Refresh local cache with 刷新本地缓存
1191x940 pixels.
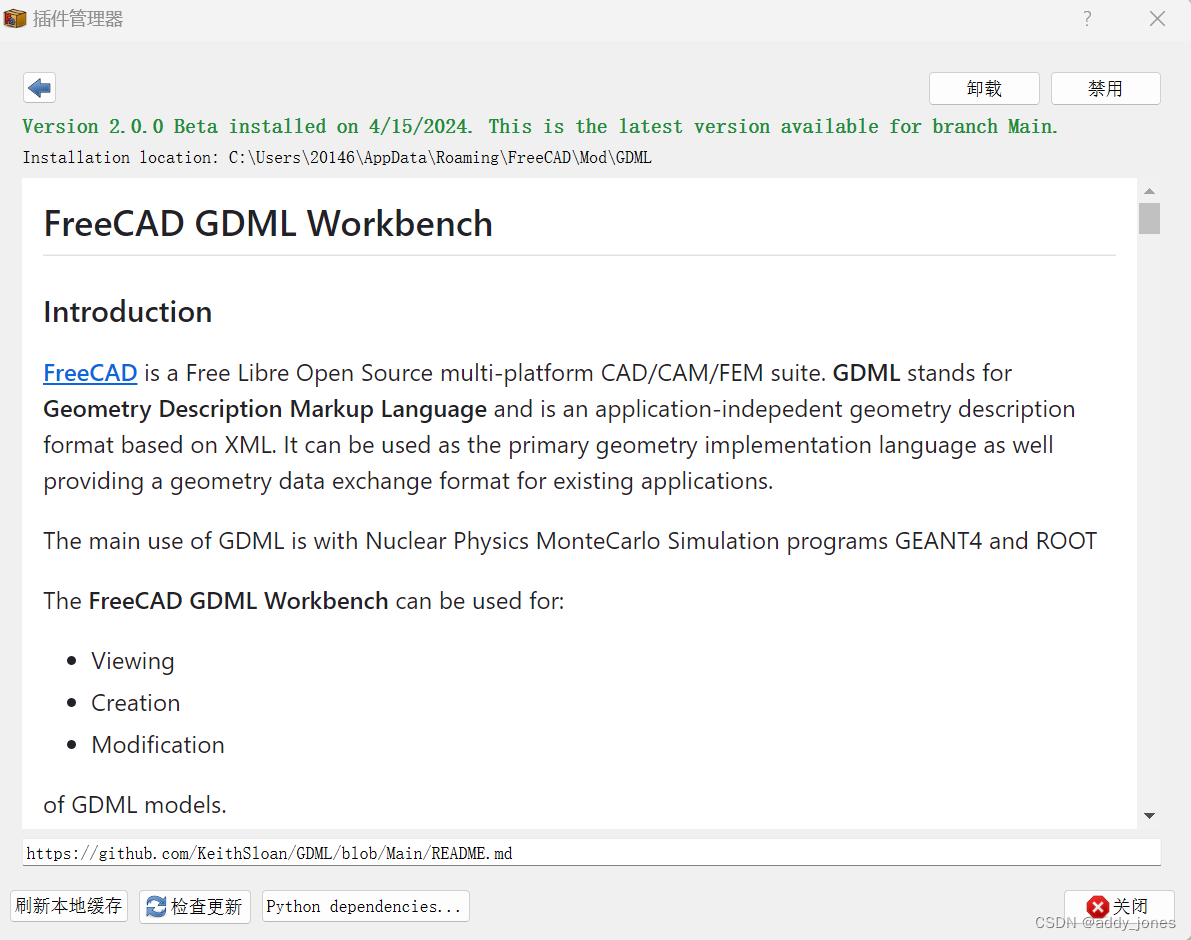pyautogui.click(x=68, y=906)
